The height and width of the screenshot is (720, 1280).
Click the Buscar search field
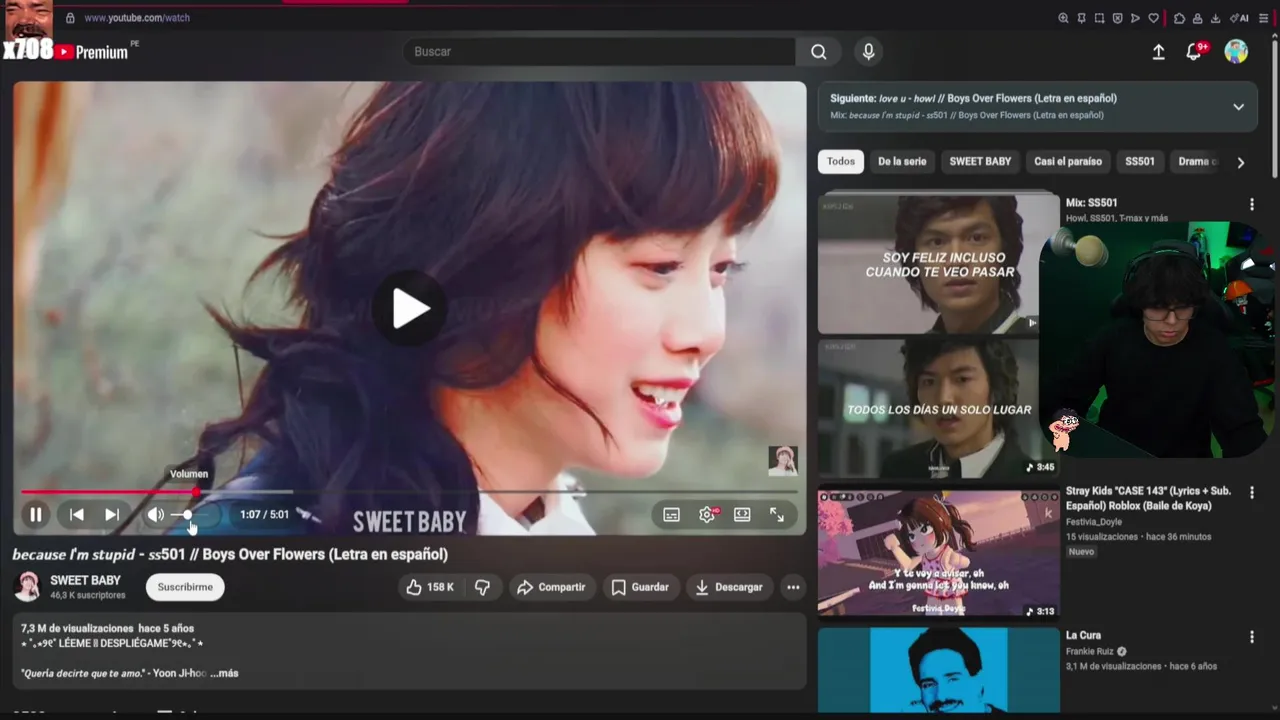[599, 52]
